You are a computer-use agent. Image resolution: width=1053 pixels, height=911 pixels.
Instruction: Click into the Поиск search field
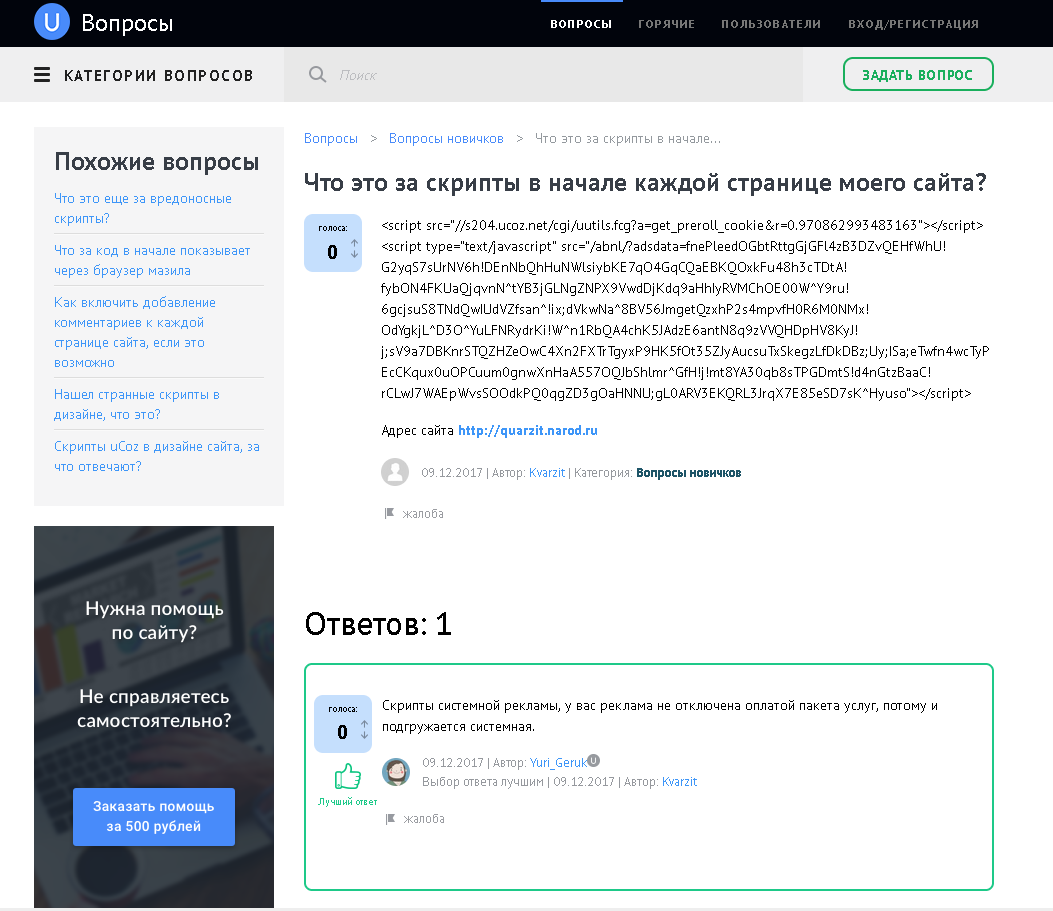[560, 75]
